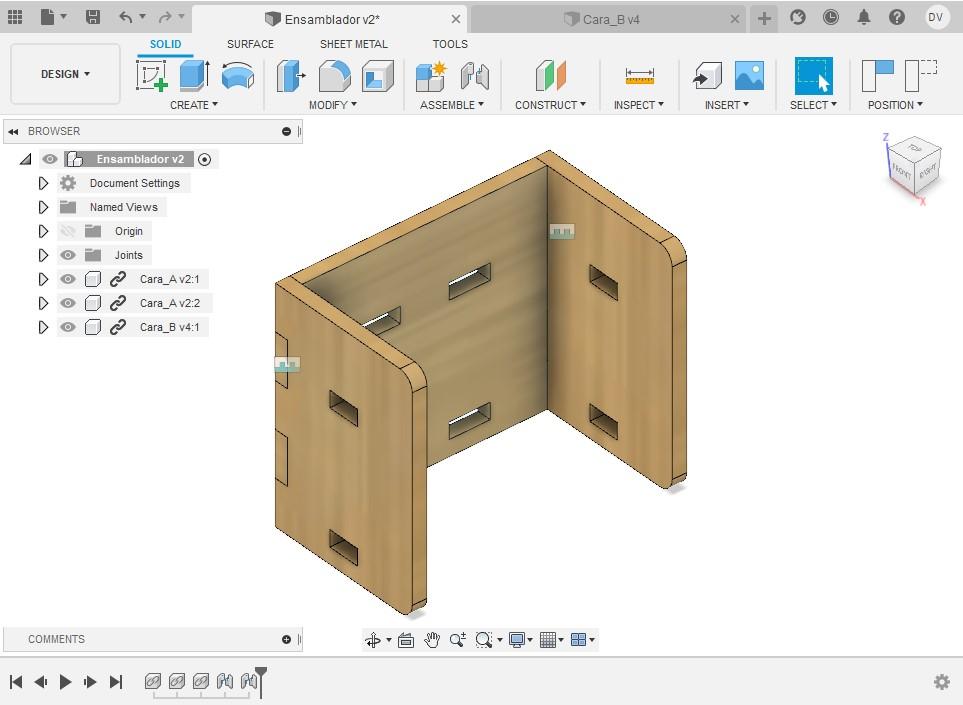Click the timeline position marker

tap(261, 682)
